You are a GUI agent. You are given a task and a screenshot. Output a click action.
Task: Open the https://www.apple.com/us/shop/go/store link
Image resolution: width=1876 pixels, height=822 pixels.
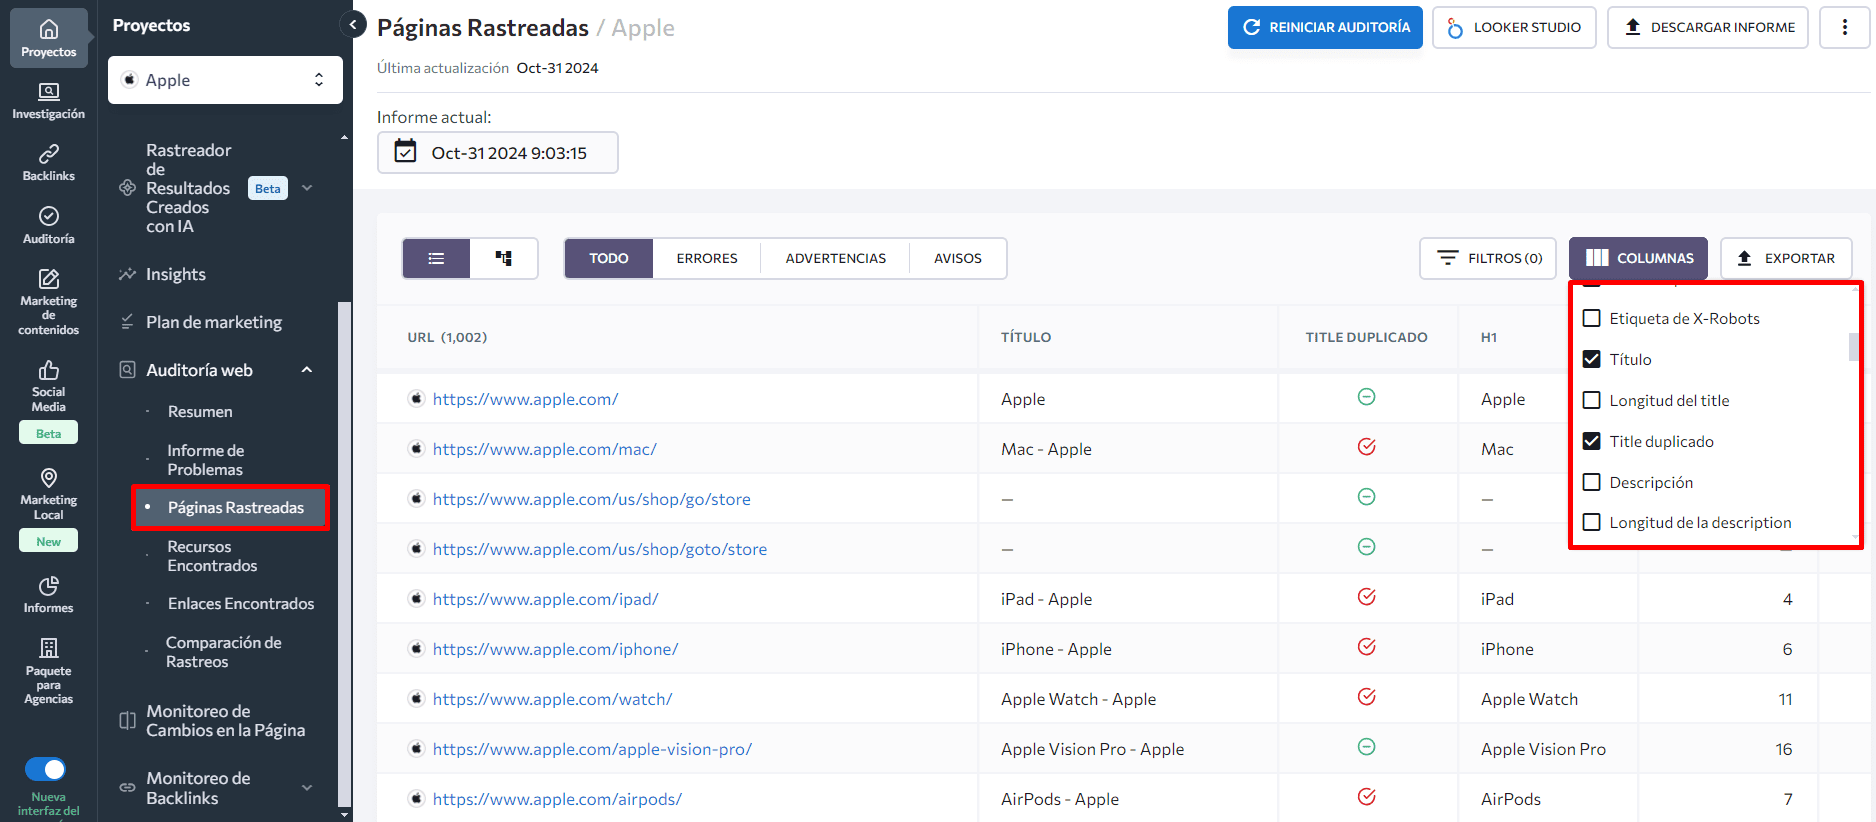591,499
